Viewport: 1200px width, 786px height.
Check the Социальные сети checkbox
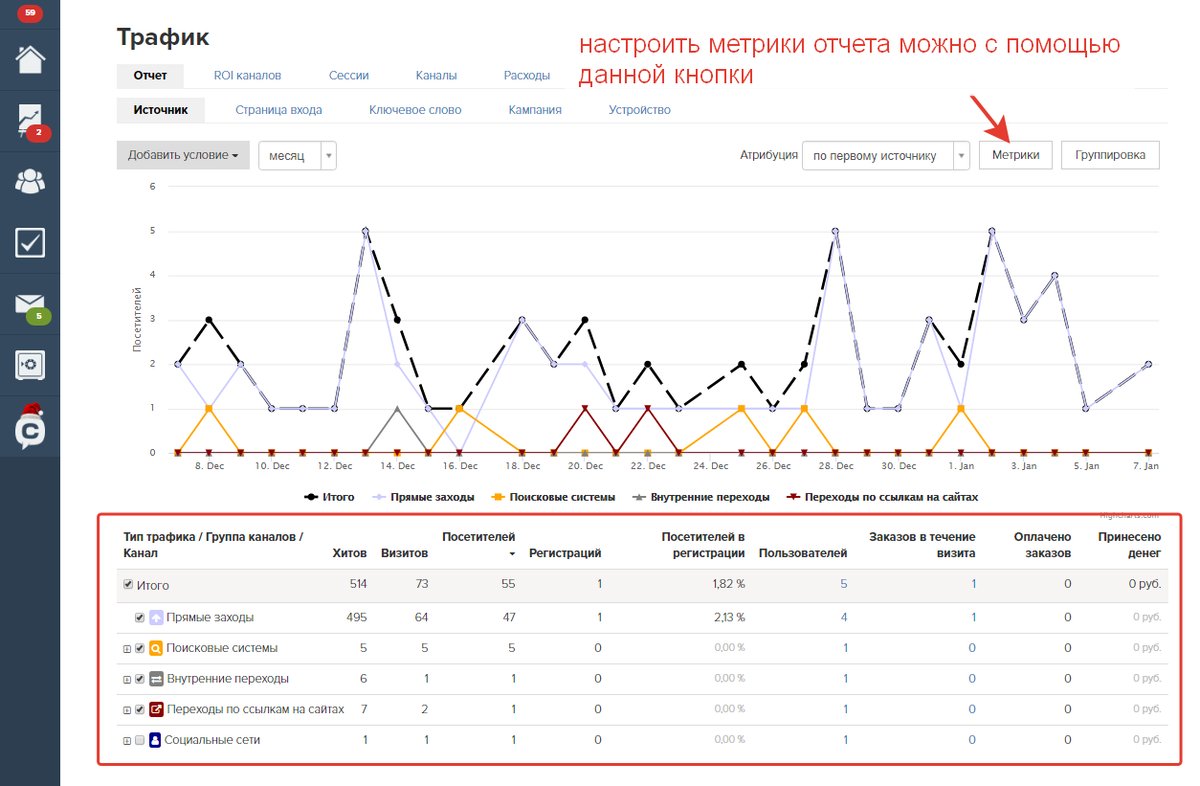click(140, 741)
